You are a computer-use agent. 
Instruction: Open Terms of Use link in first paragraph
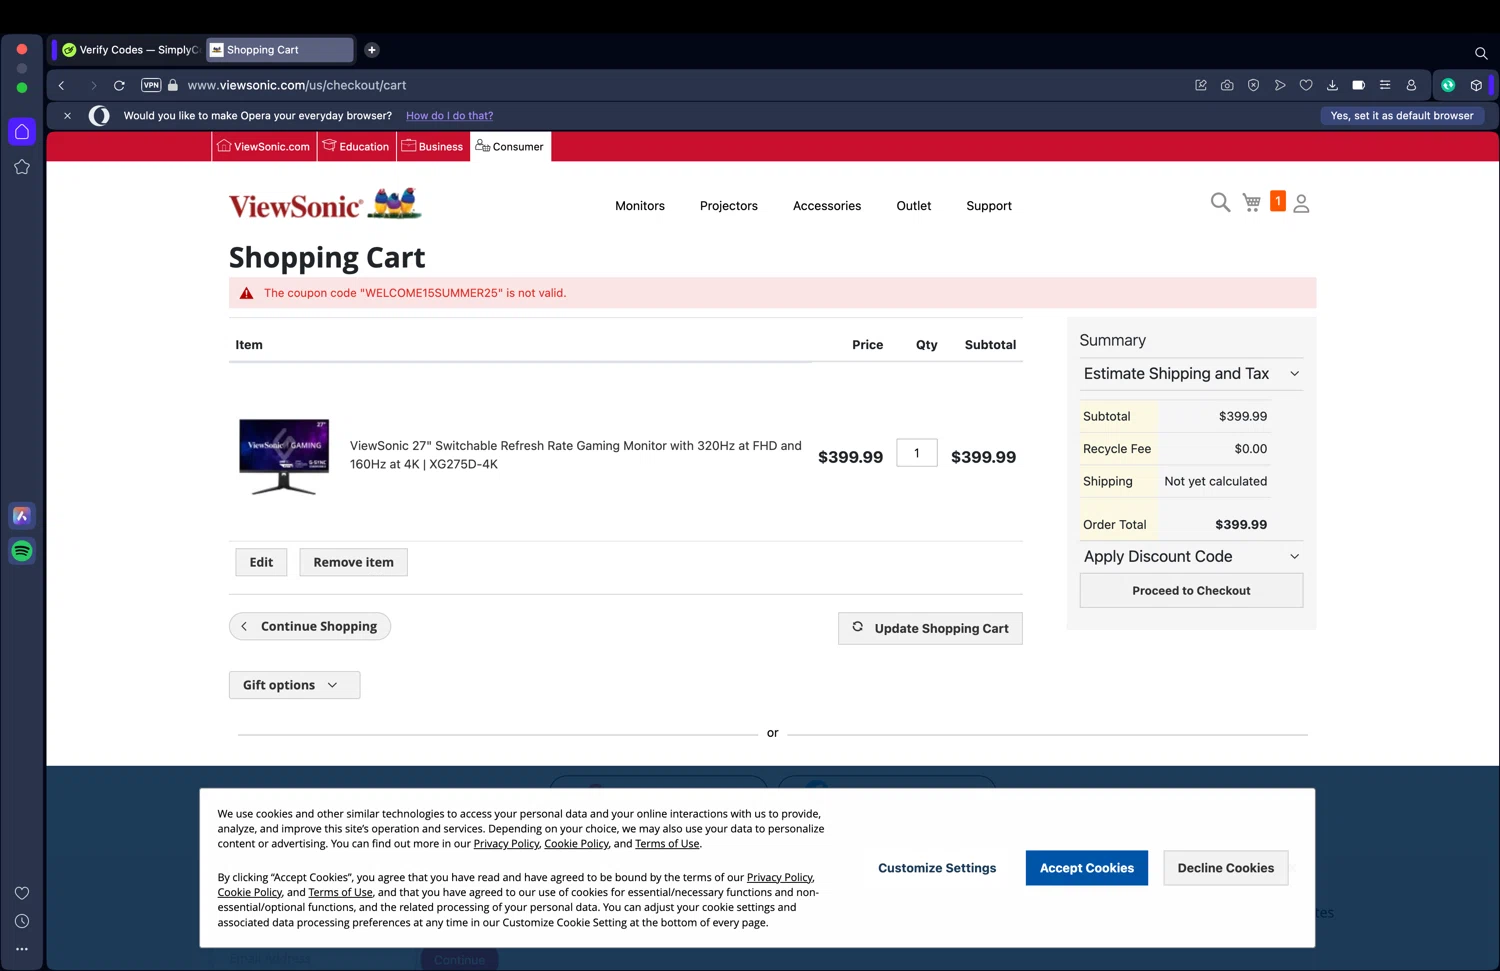(667, 844)
